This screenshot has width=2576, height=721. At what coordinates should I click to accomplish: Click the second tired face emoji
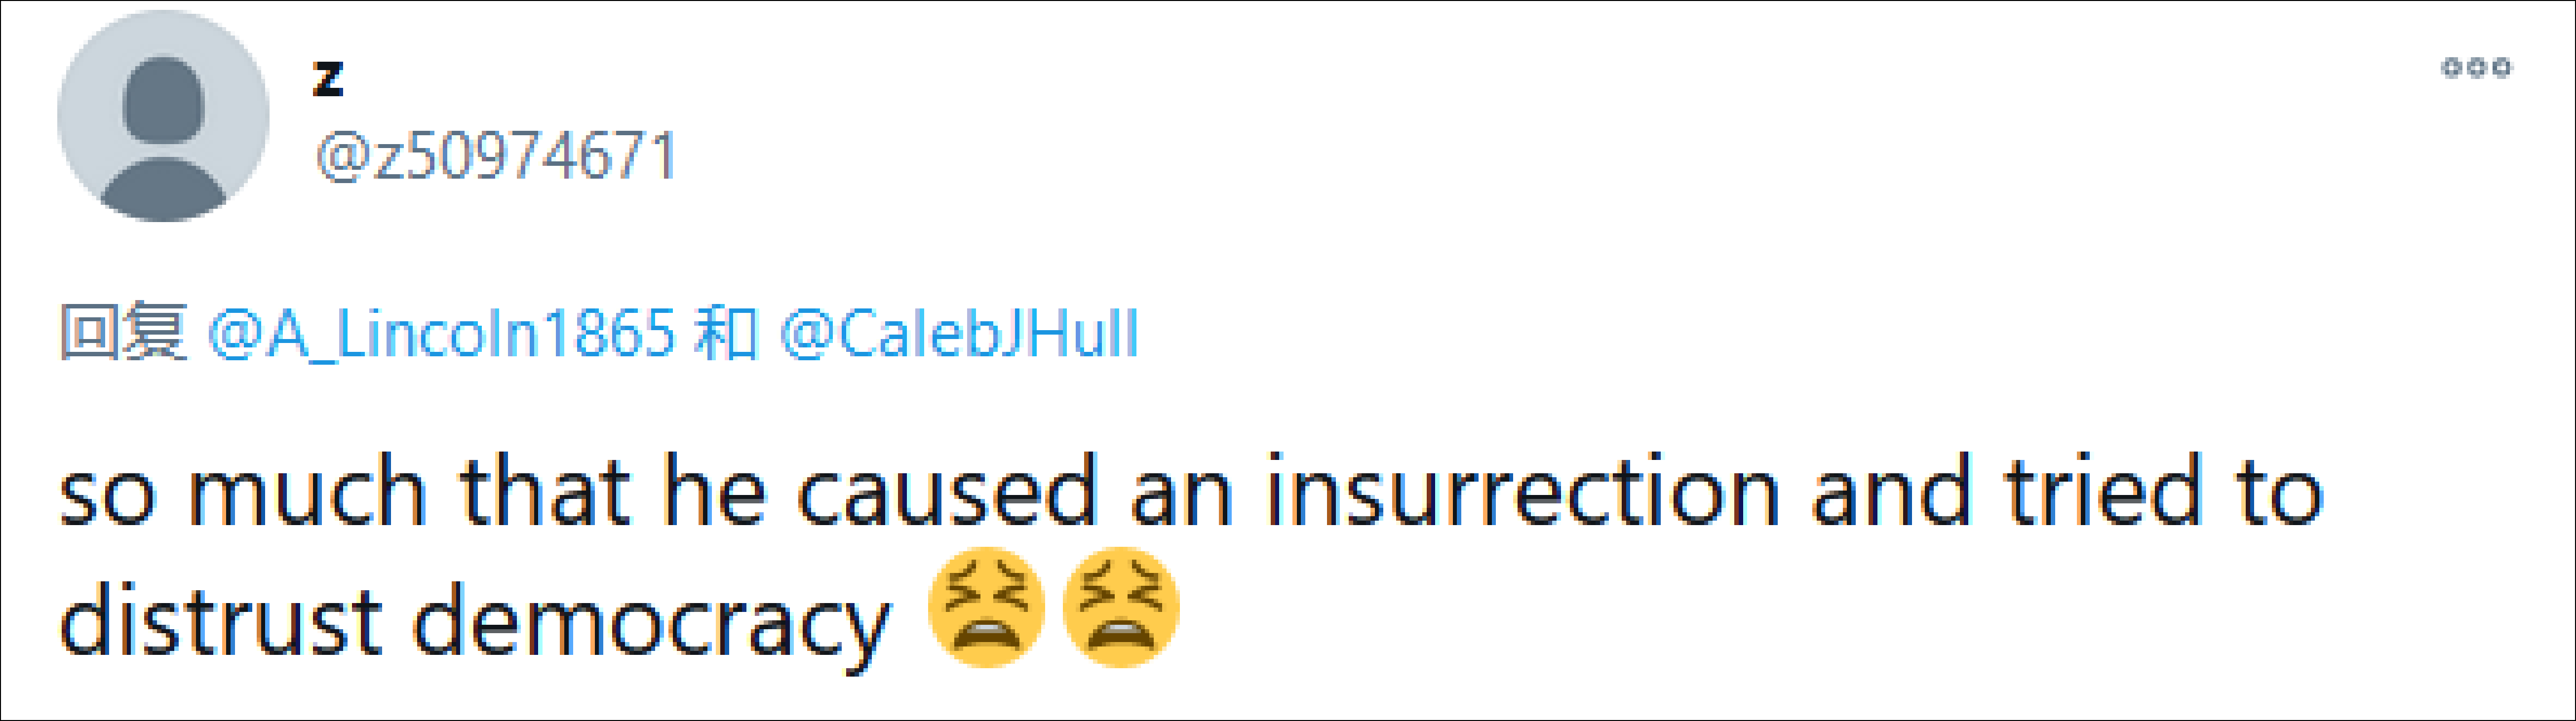[x=1121, y=607]
